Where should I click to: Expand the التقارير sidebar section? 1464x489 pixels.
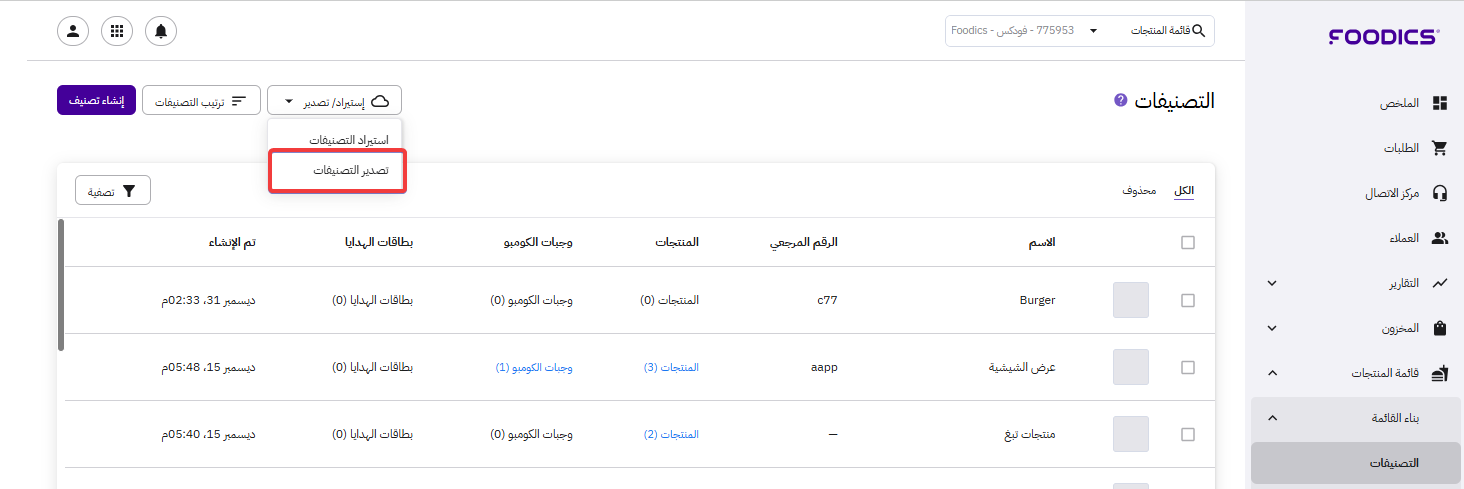pos(1272,283)
